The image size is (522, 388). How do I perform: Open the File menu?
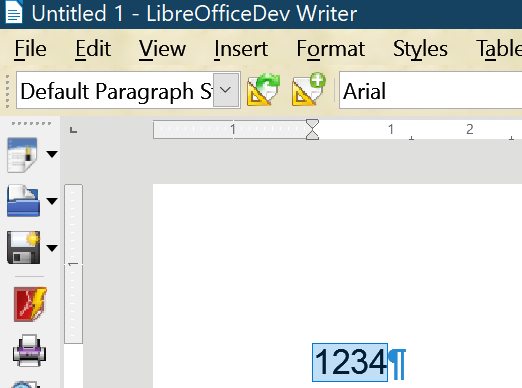(30, 49)
